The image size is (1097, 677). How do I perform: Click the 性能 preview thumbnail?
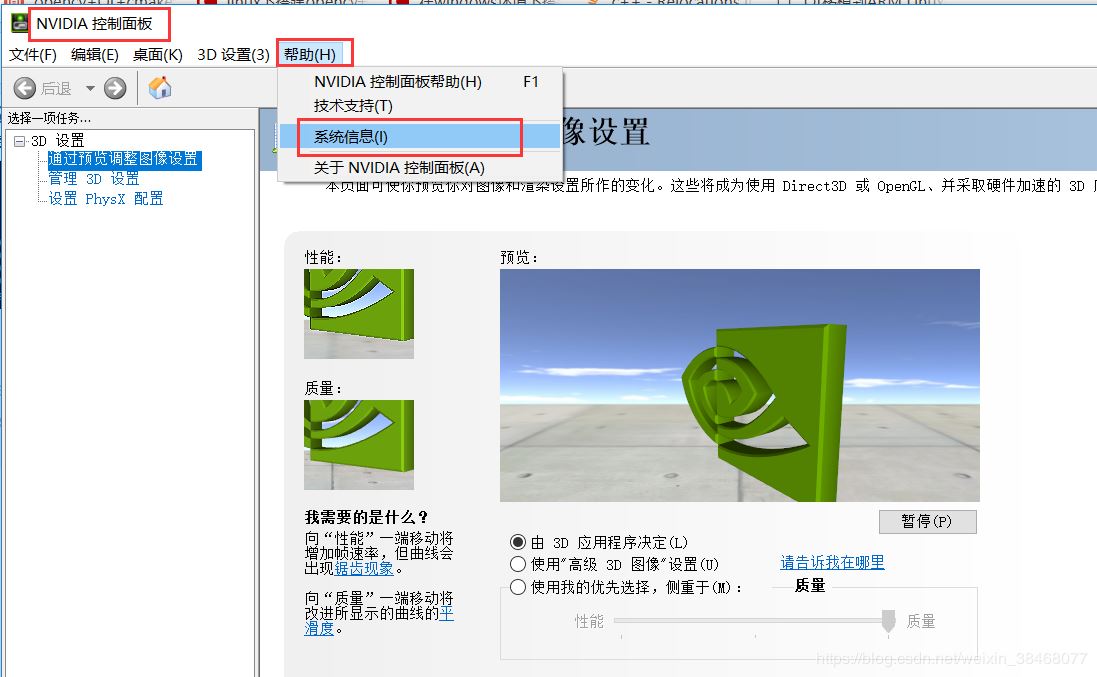(359, 314)
